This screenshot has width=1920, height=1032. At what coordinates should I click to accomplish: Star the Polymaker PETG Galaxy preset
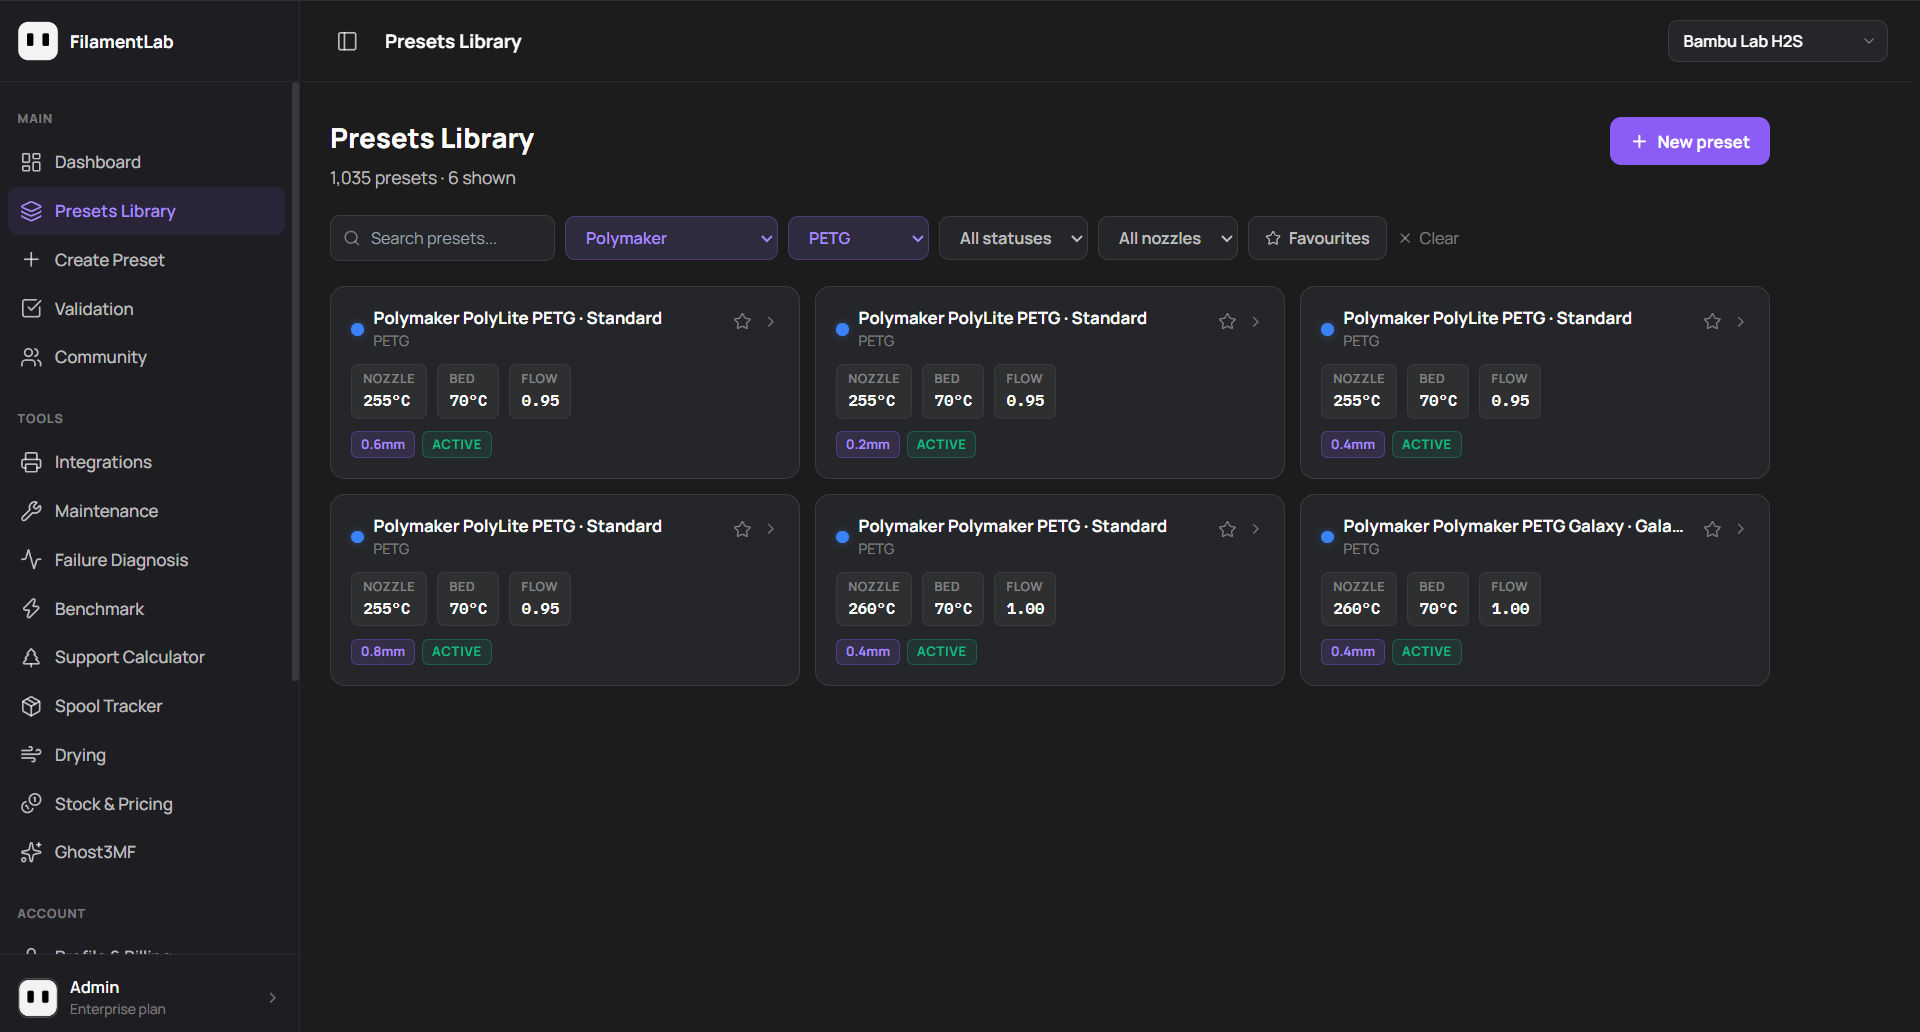click(x=1712, y=529)
